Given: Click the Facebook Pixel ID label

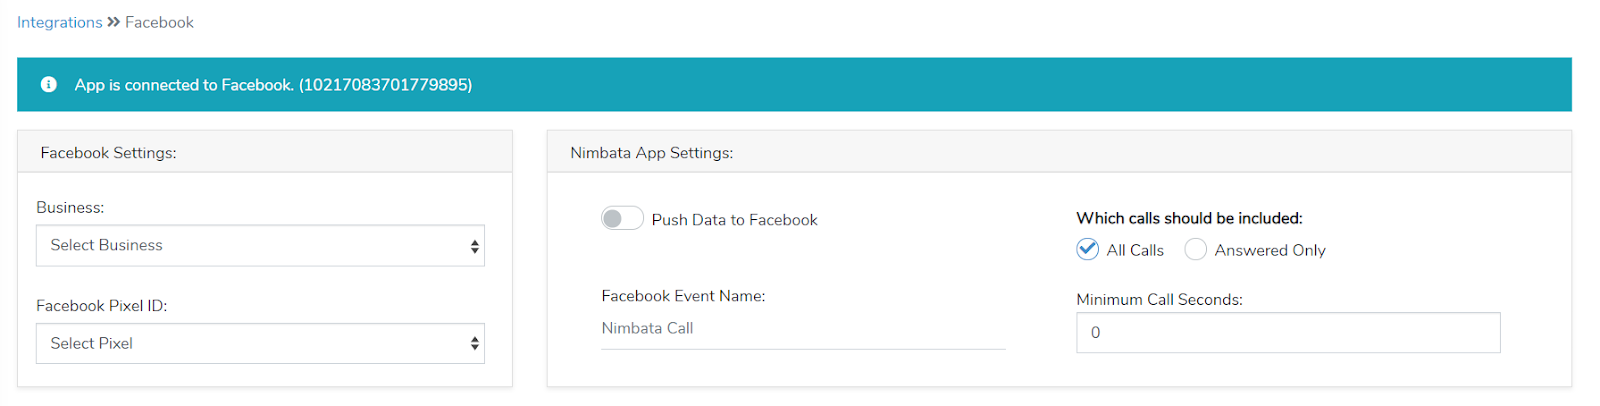Looking at the screenshot, I should pyautogui.click(x=101, y=306).
